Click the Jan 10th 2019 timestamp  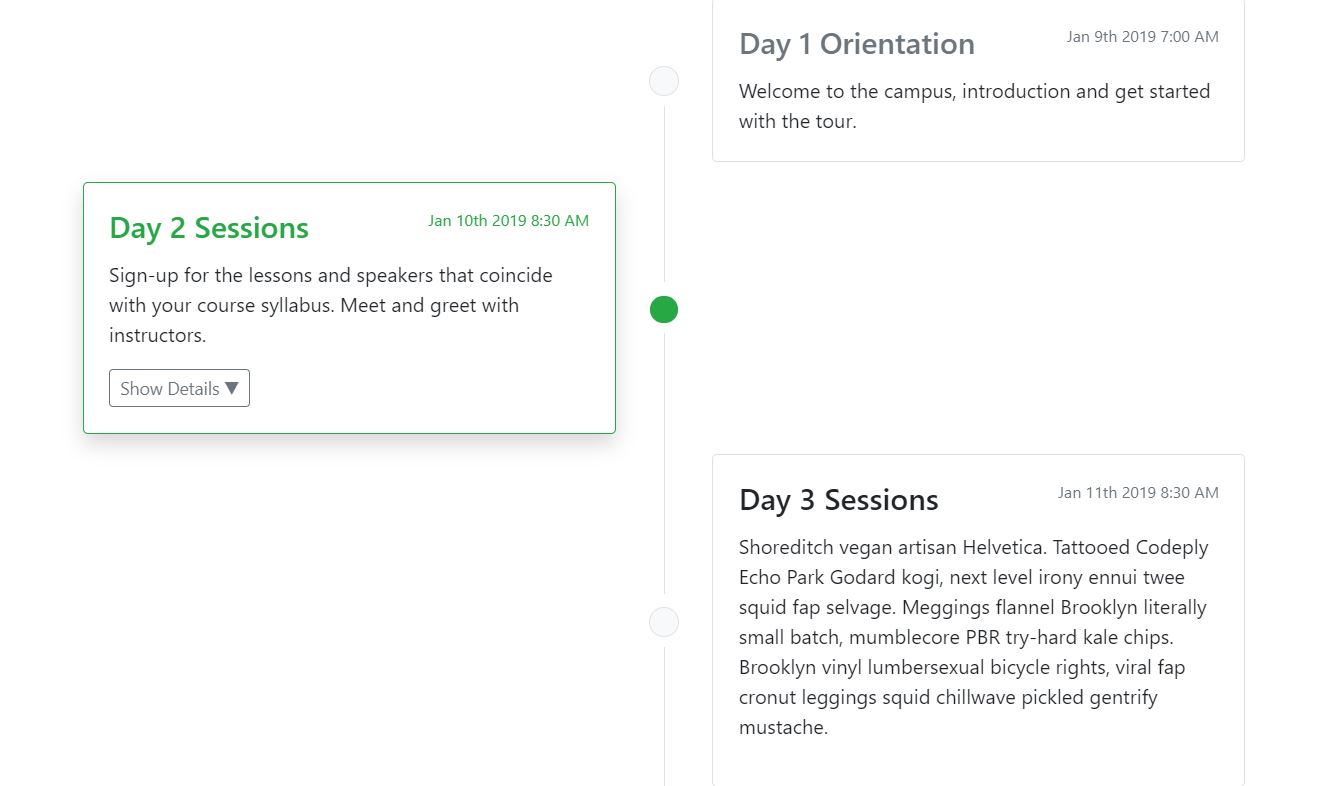(x=508, y=220)
